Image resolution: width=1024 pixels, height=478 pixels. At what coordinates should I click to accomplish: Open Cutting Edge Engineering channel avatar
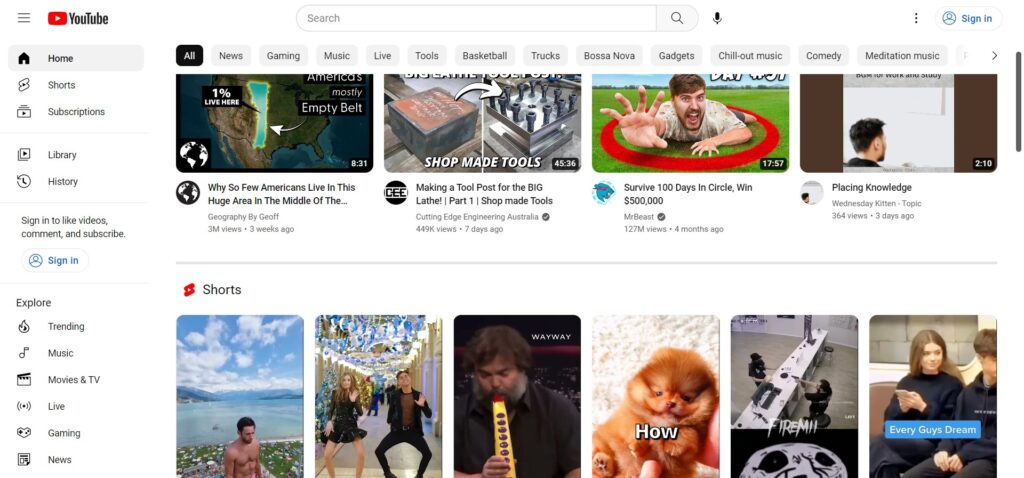396,193
